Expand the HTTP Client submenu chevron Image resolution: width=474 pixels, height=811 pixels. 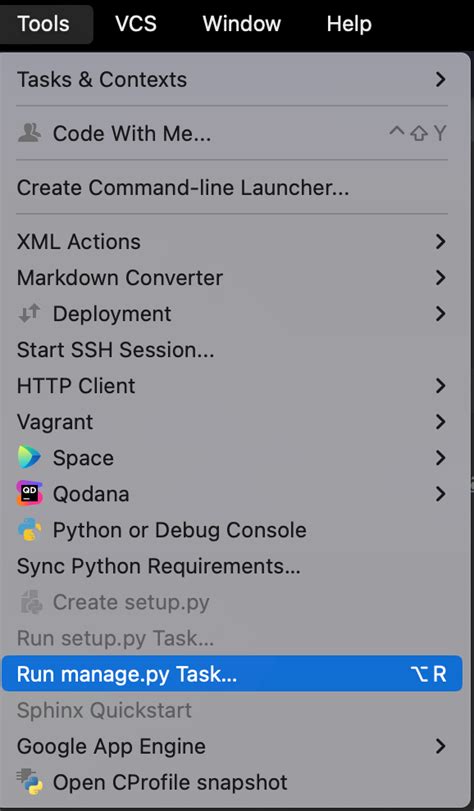click(440, 386)
